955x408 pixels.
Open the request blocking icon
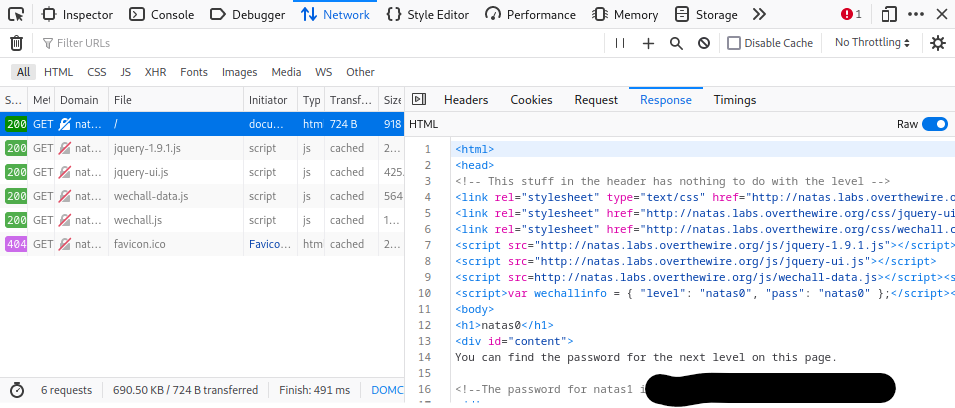(x=704, y=43)
